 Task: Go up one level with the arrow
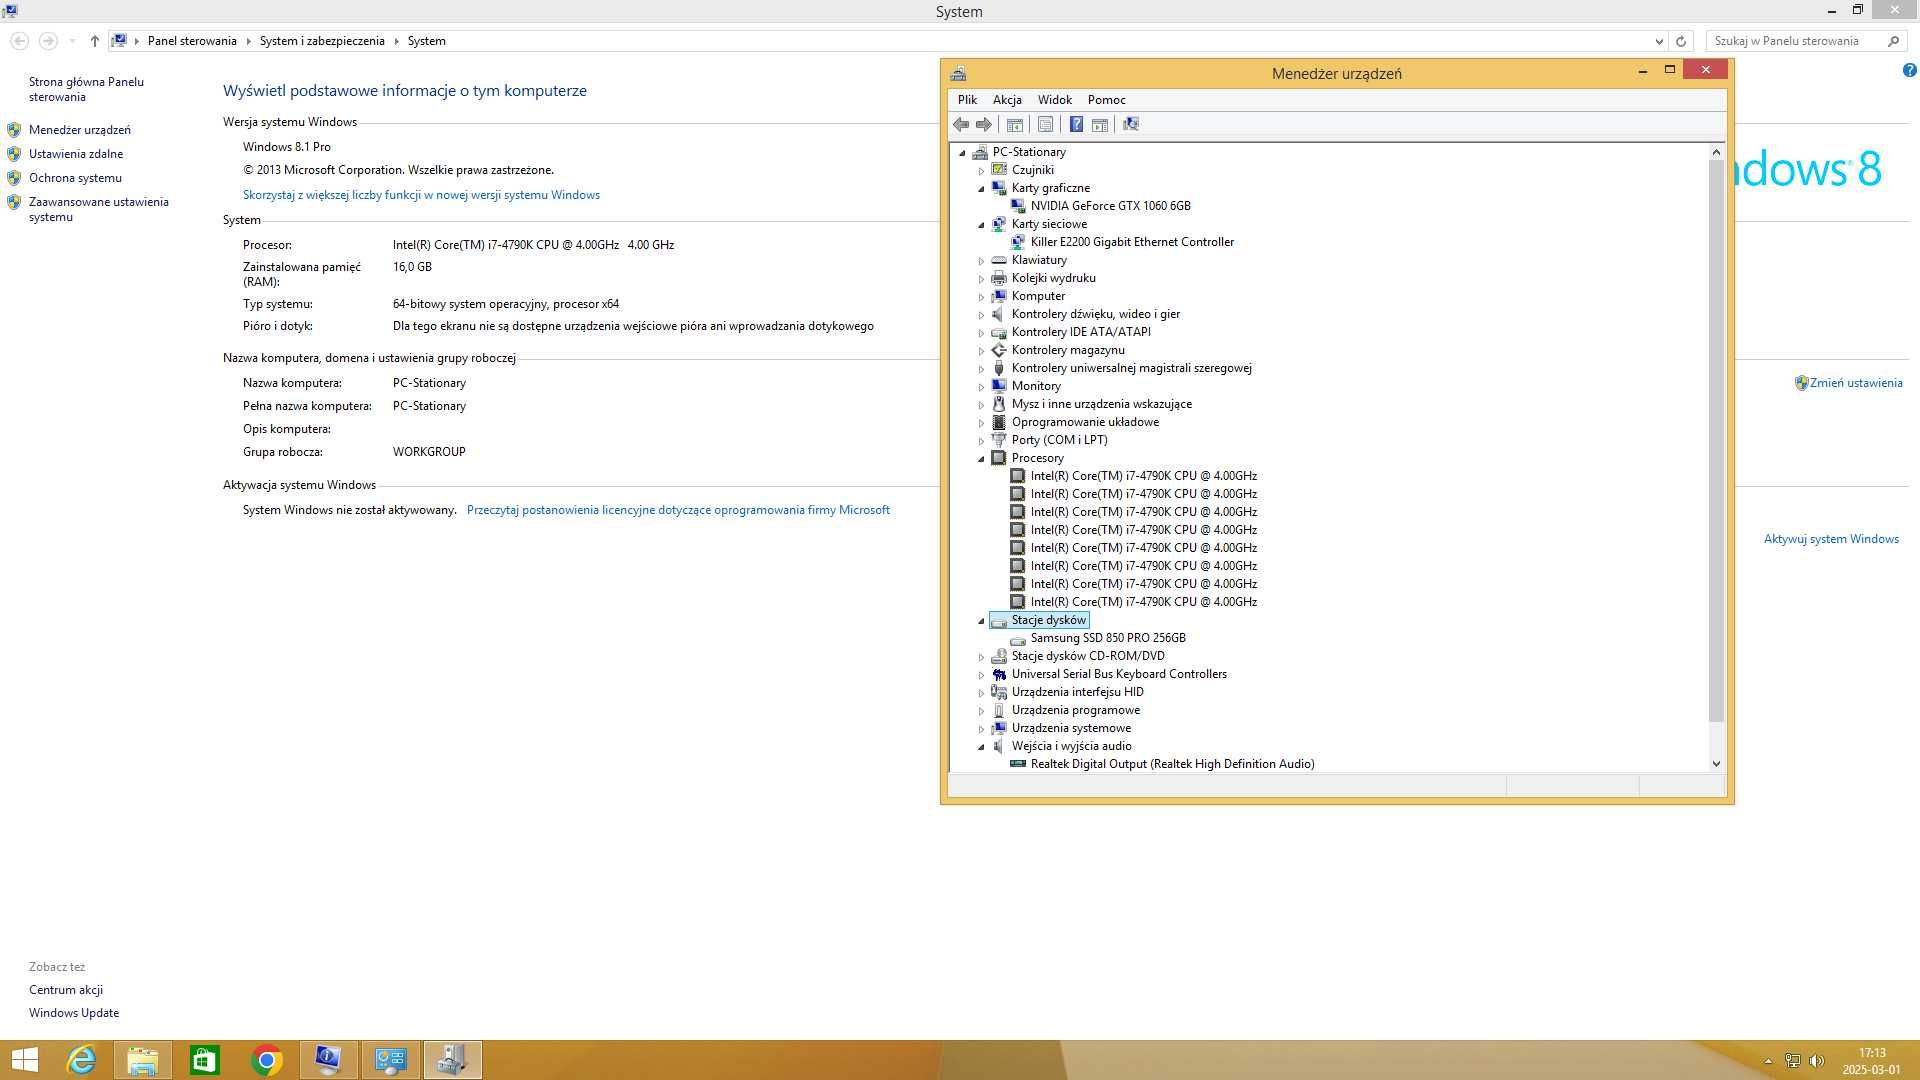coord(94,41)
